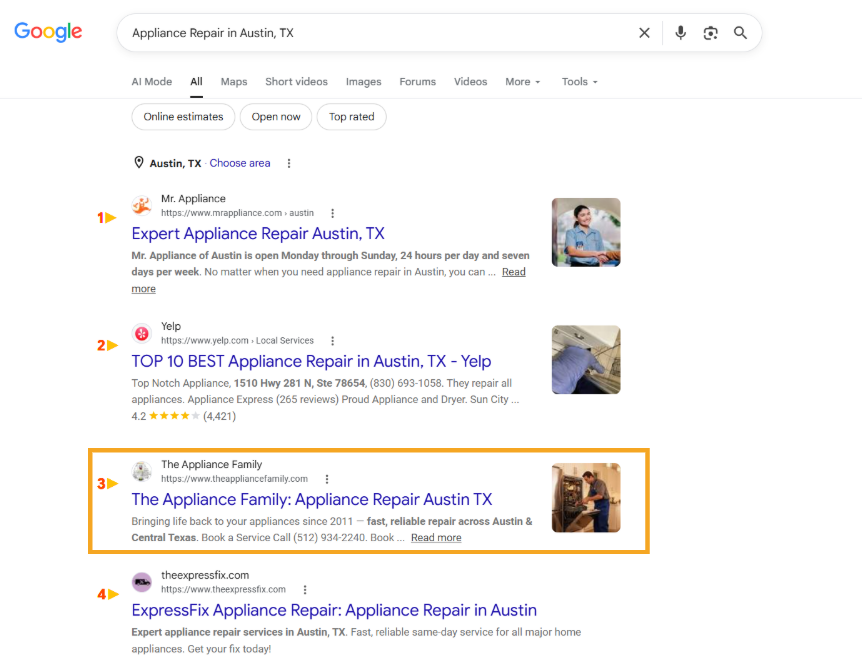Click Read more on Appliance Family snippet

436,538
